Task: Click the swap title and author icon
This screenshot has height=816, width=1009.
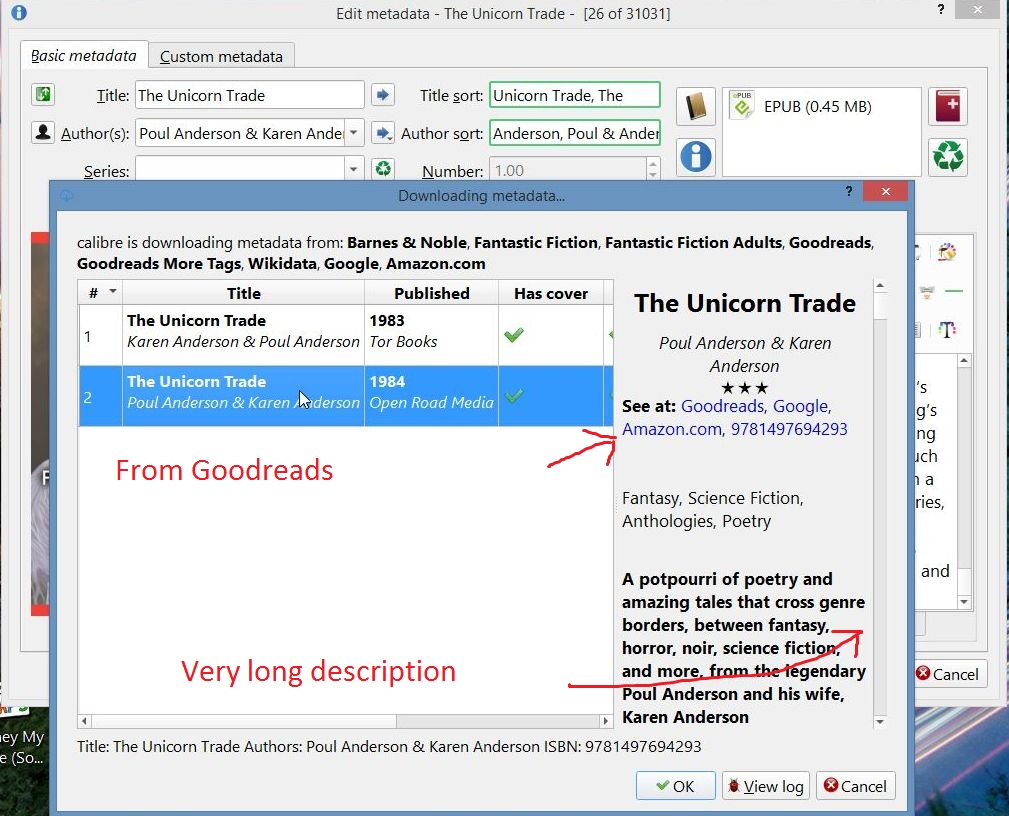Action: click(x=43, y=95)
